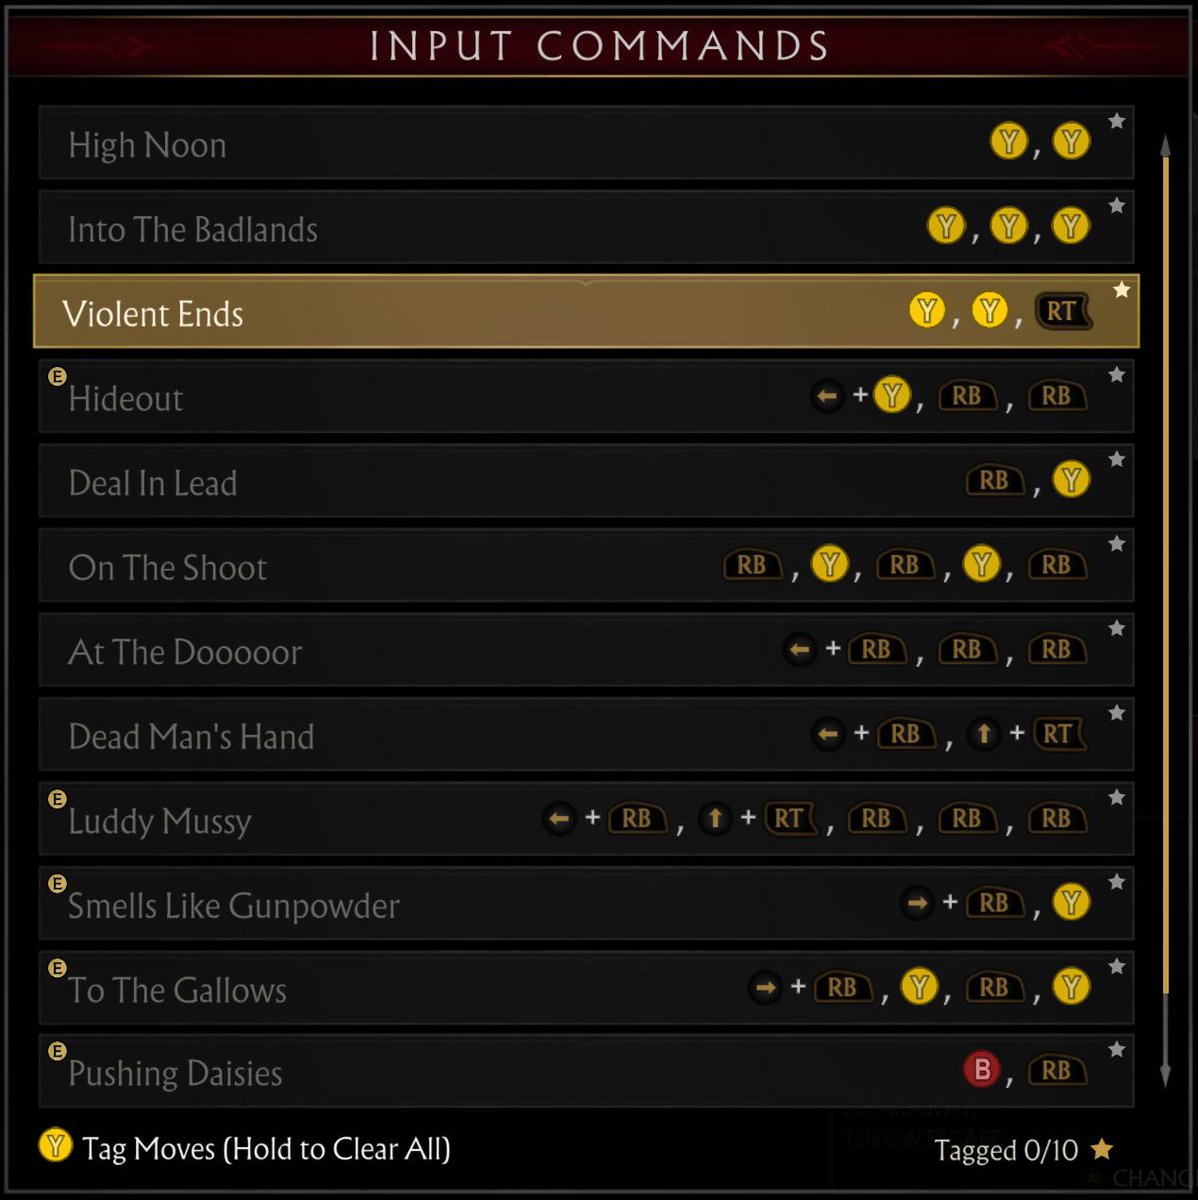Click Tag Moves (Hold to Clear All)
Viewport: 1198px width, 1200px height.
point(266,1148)
